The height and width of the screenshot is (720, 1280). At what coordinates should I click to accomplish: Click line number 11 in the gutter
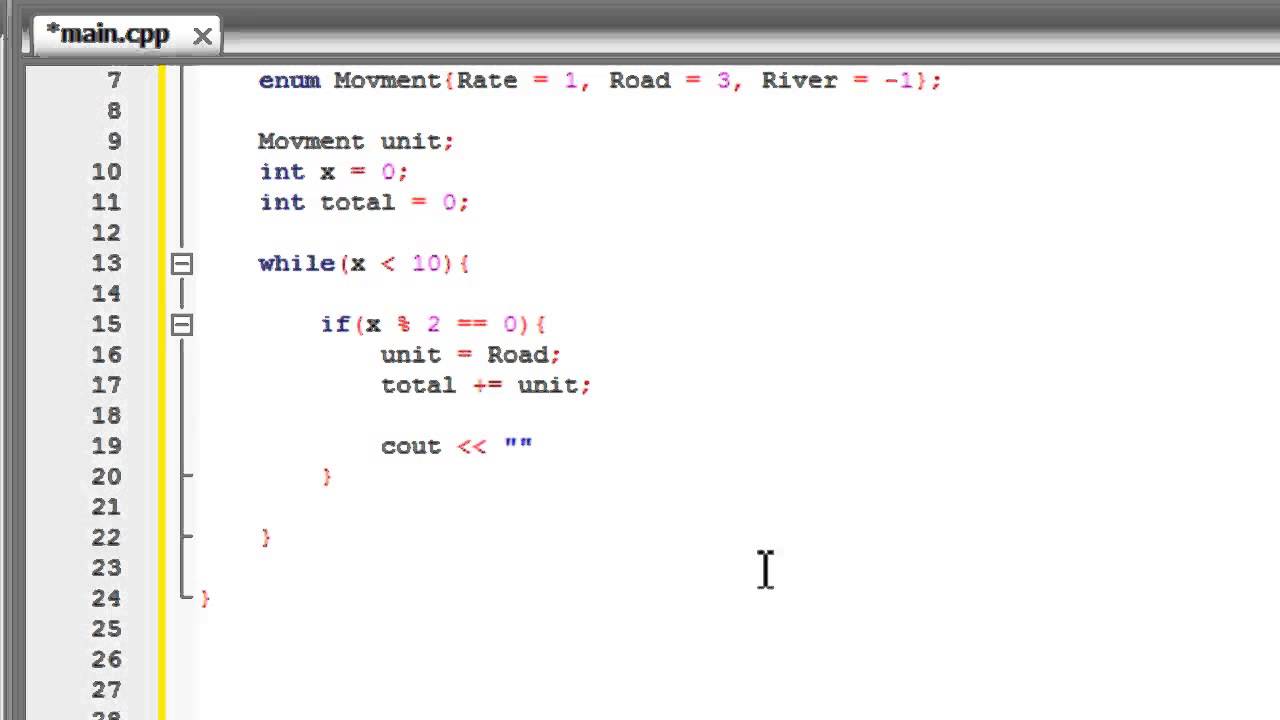point(106,202)
